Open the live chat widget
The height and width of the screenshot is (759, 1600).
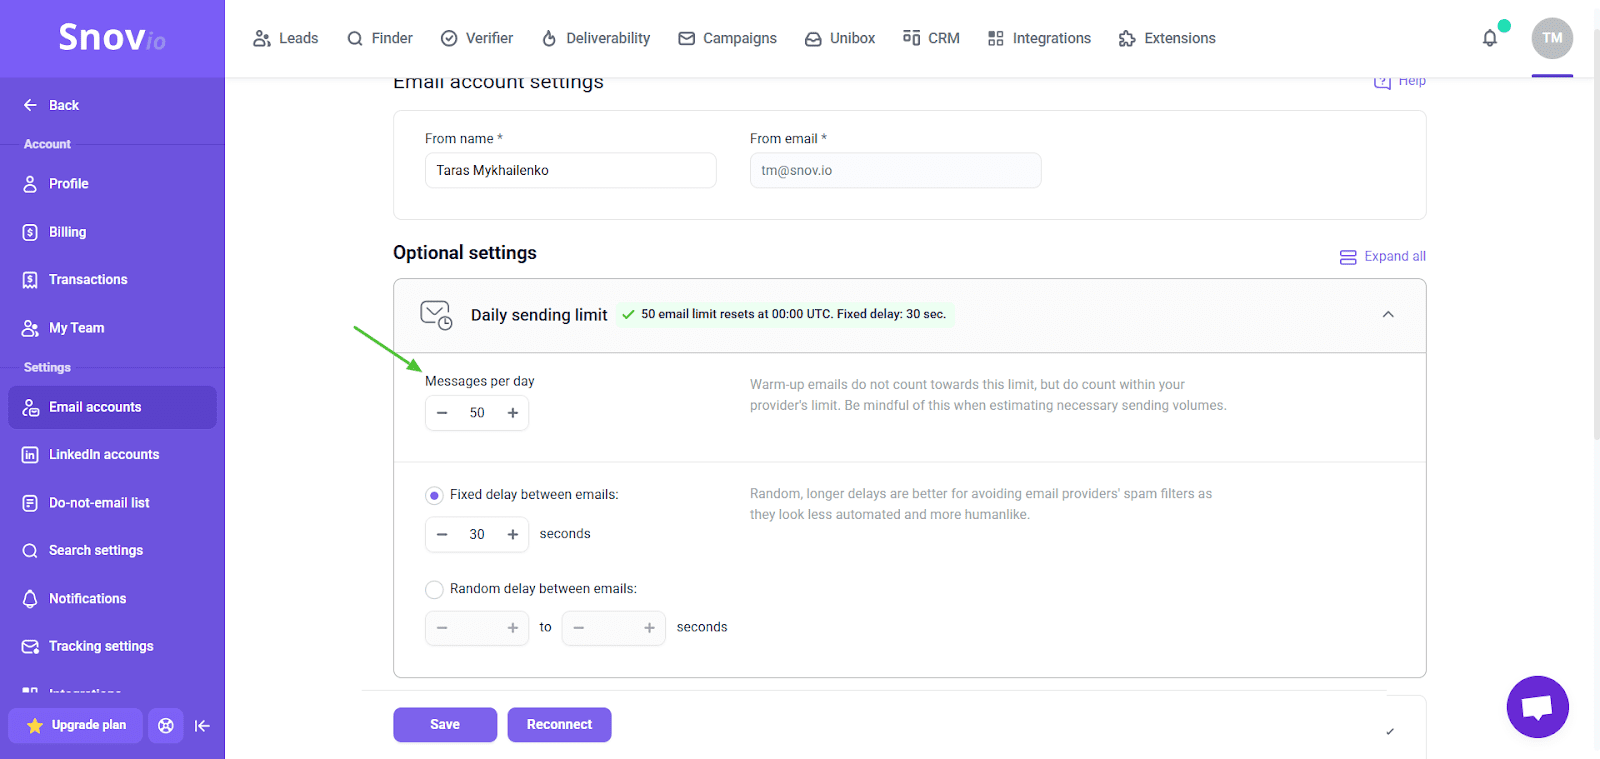coord(1537,707)
